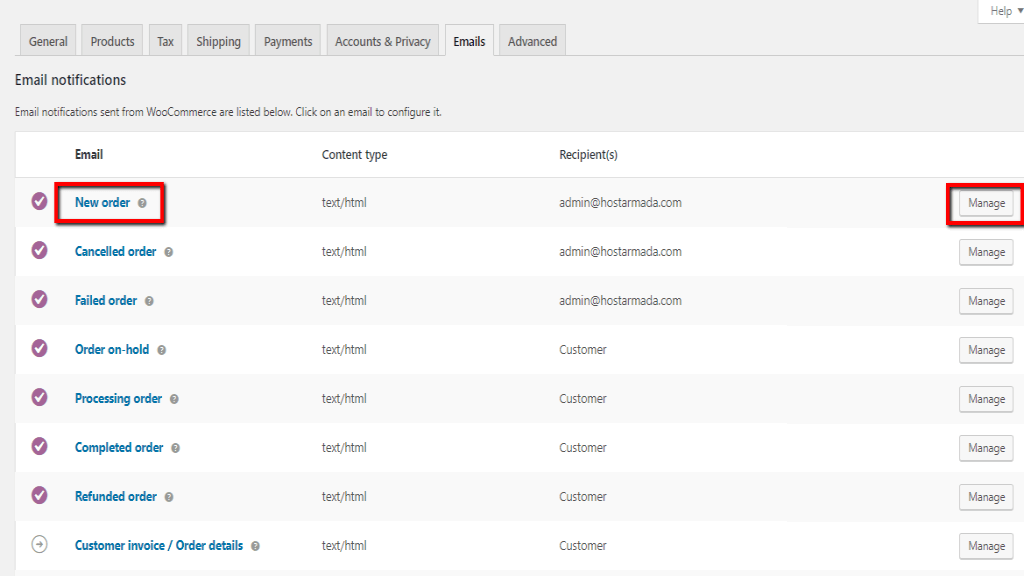Expand the Help dropdown at top right
This screenshot has height=576, width=1024.
pyautogui.click(x=999, y=11)
